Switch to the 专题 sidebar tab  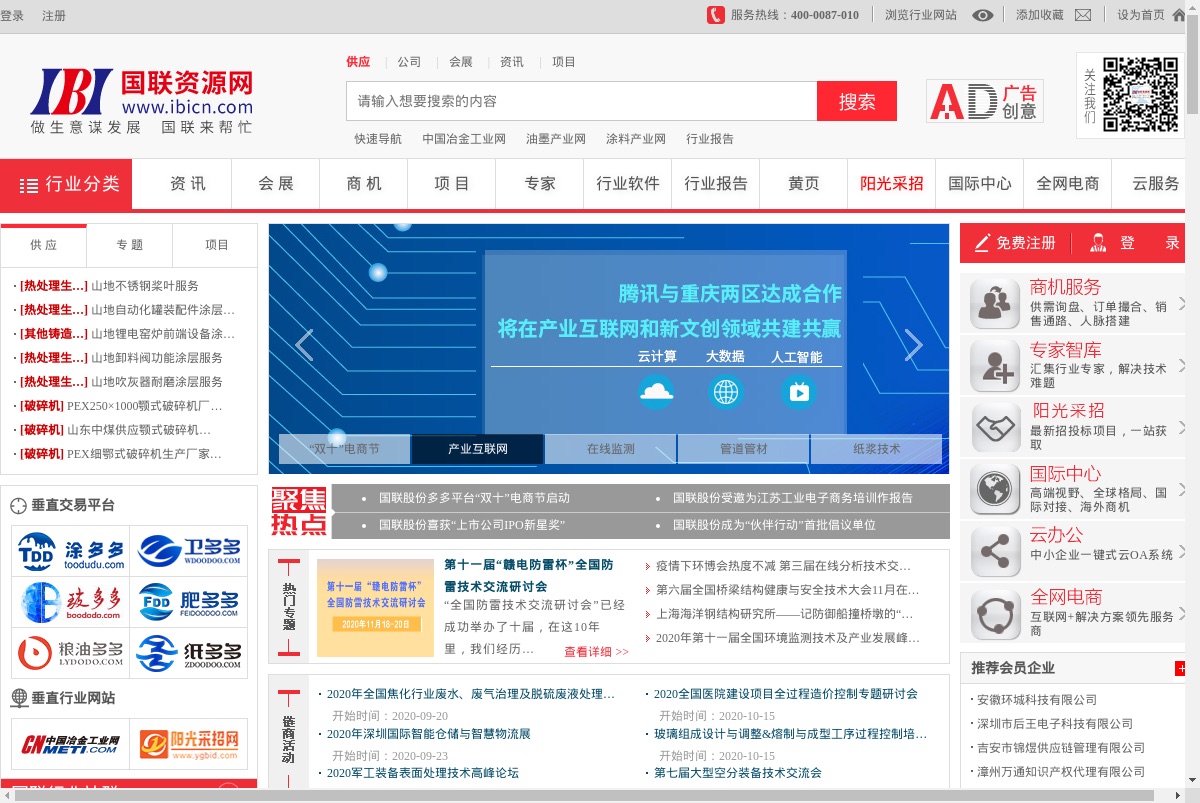(x=130, y=245)
